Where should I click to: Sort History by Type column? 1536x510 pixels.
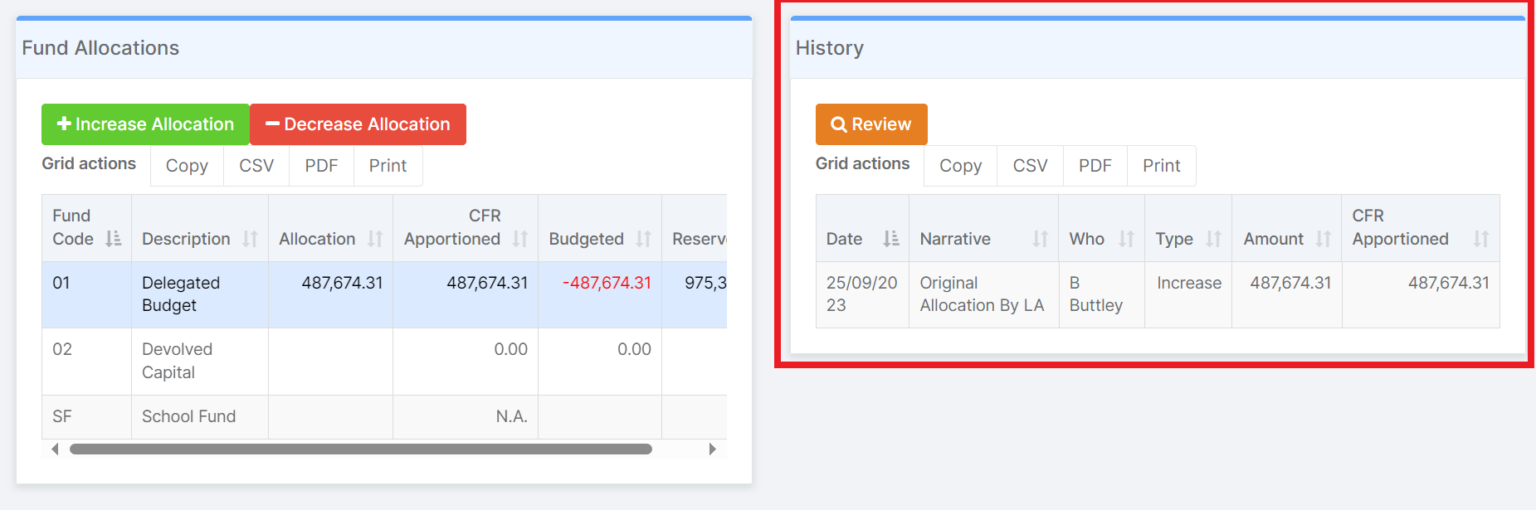pos(1213,239)
